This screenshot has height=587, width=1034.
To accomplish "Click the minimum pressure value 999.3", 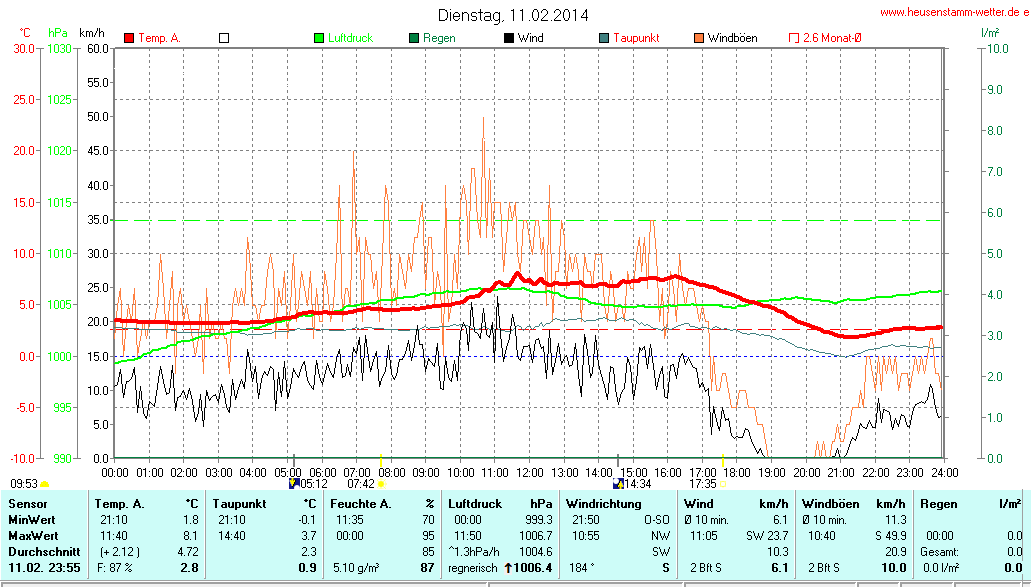I will (x=539, y=520).
